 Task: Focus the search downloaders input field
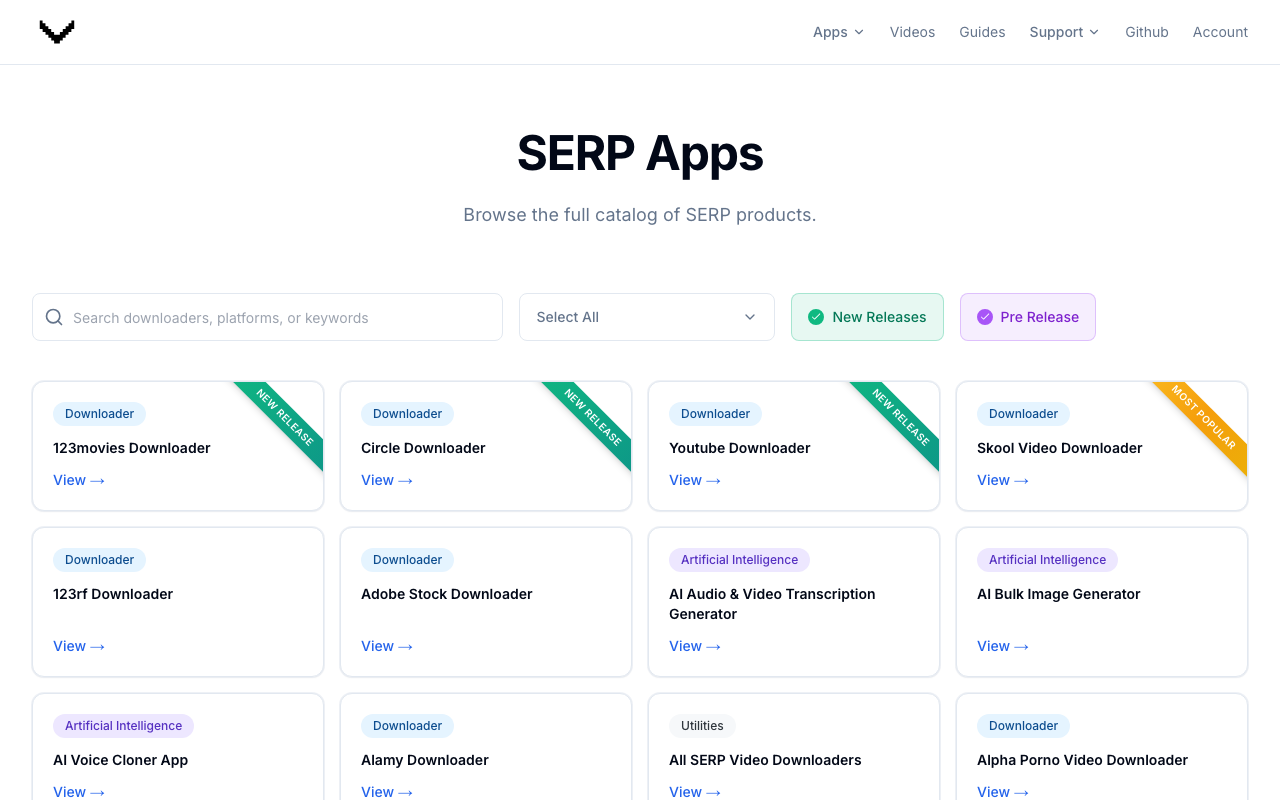click(267, 317)
